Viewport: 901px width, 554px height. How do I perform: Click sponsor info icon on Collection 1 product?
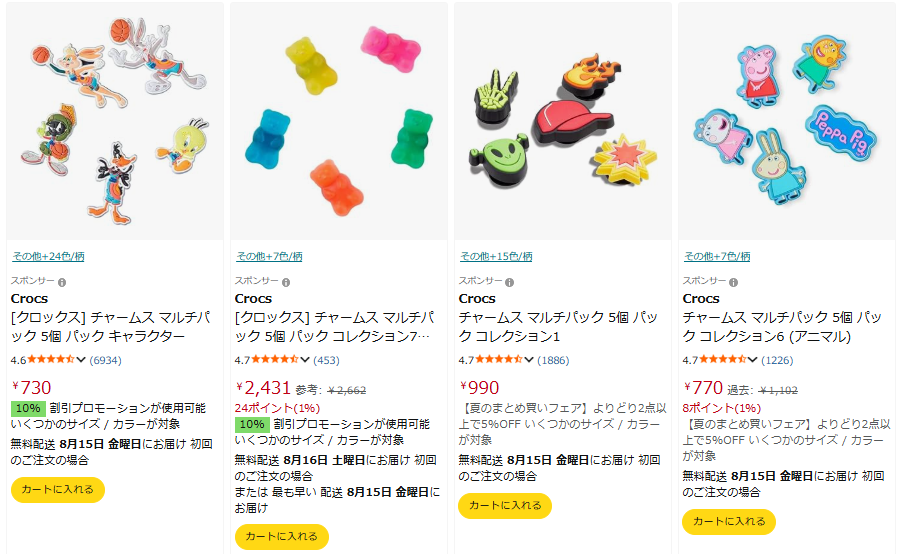(x=510, y=282)
